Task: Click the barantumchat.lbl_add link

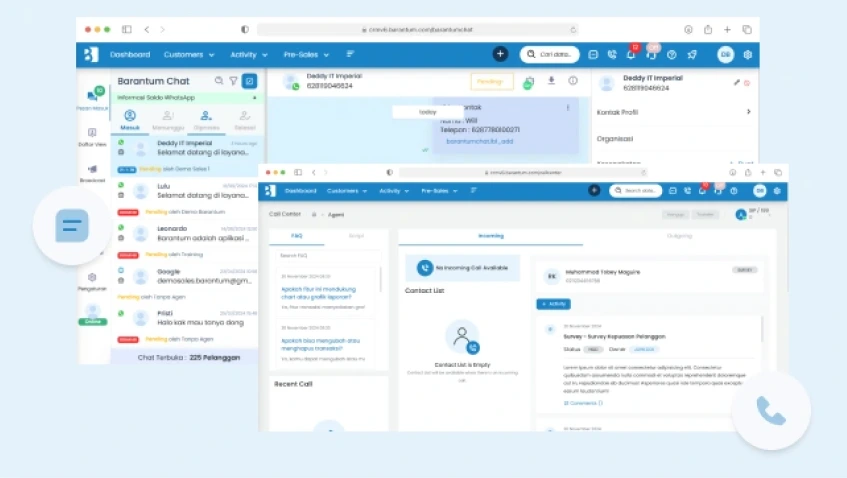Action: [x=480, y=141]
